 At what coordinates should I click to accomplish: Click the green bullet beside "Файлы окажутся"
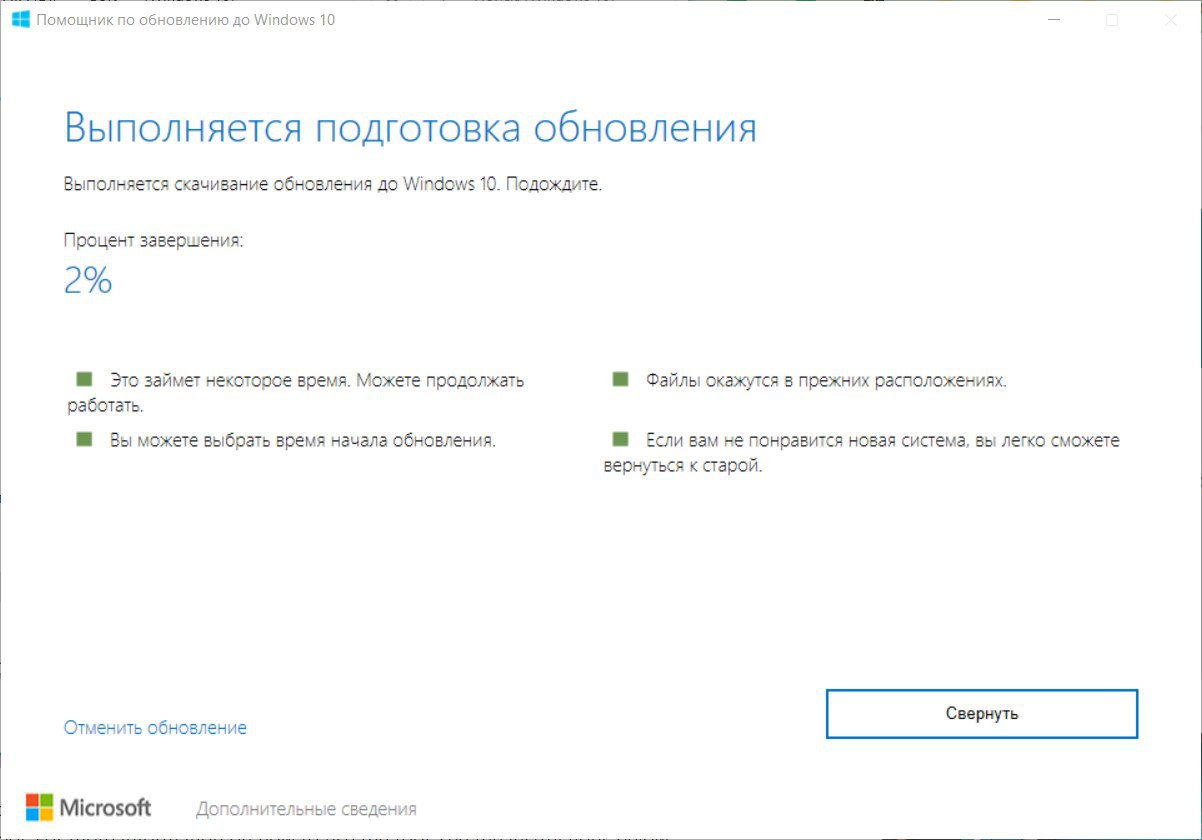tap(620, 379)
